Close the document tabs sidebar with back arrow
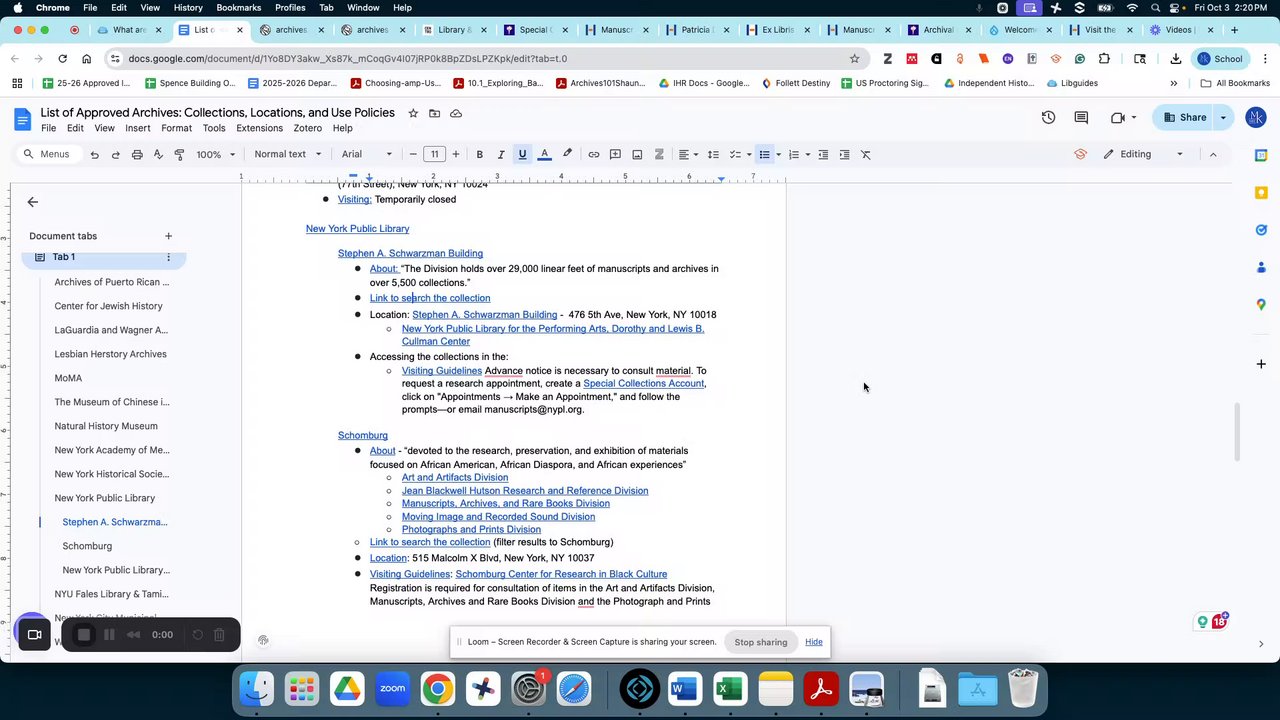This screenshot has height=720, width=1280. coord(33,202)
